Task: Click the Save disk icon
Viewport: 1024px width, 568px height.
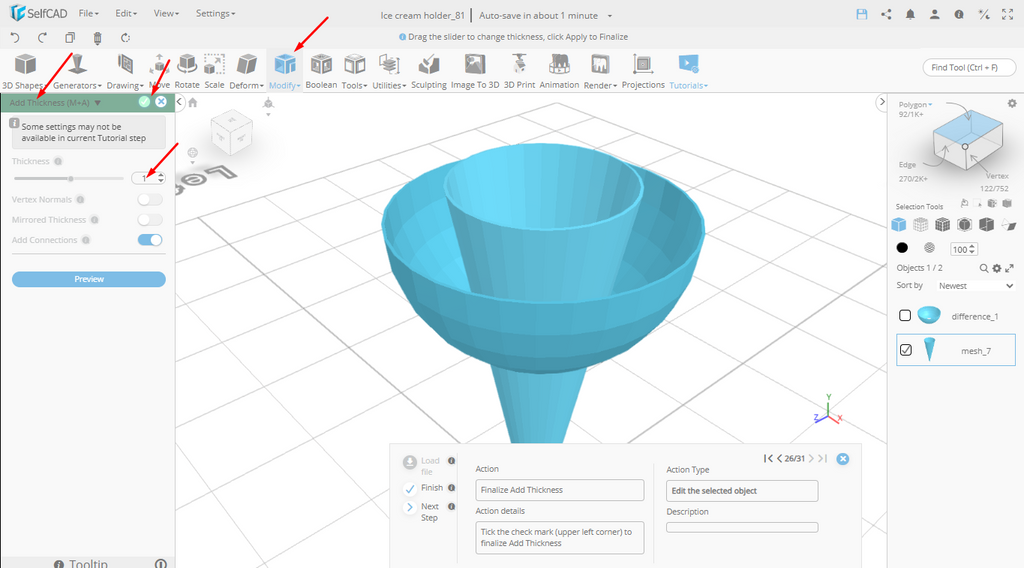Action: (x=861, y=14)
